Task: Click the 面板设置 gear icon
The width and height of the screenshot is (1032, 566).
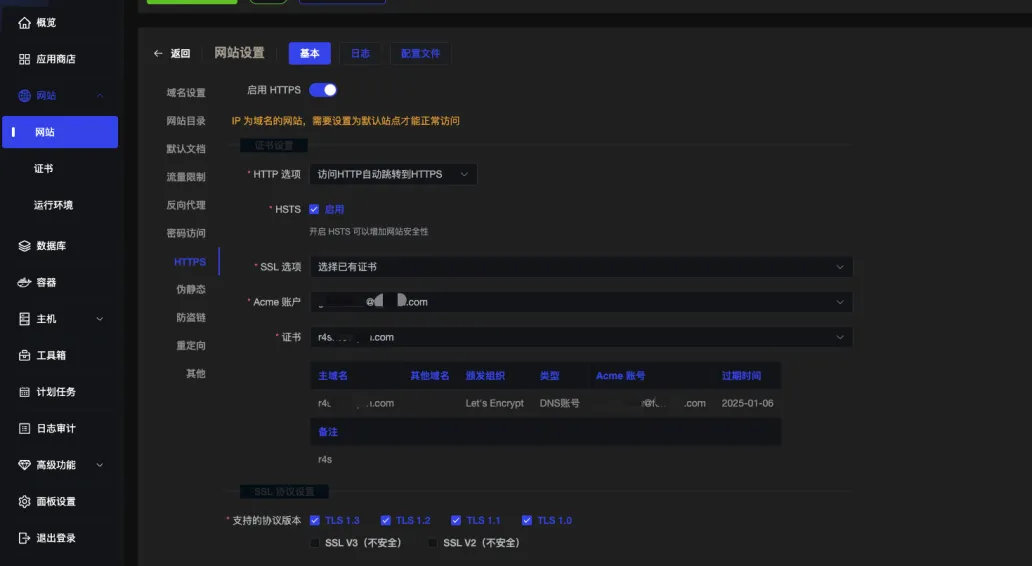Action: click(x=25, y=502)
